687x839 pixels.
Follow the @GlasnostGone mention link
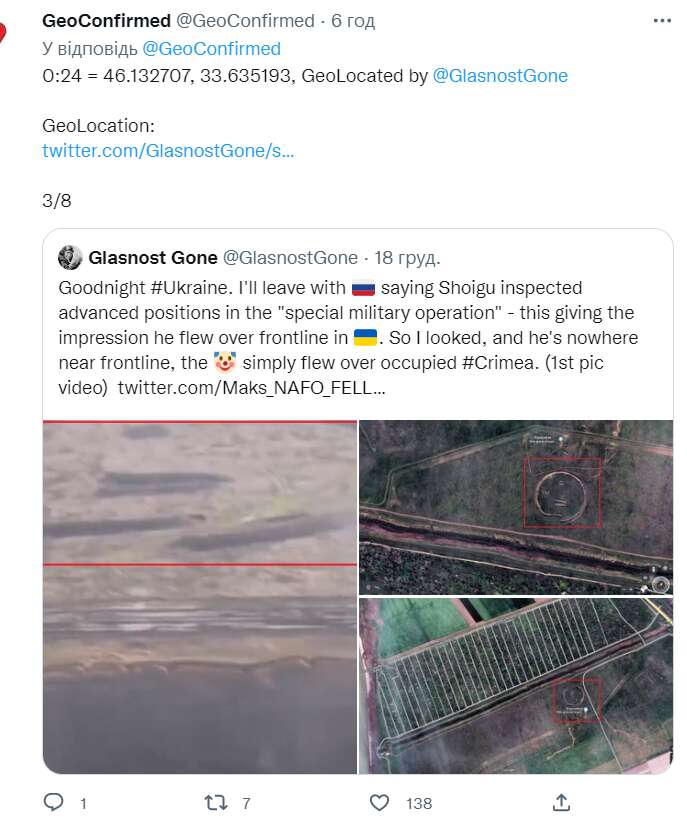click(500, 75)
